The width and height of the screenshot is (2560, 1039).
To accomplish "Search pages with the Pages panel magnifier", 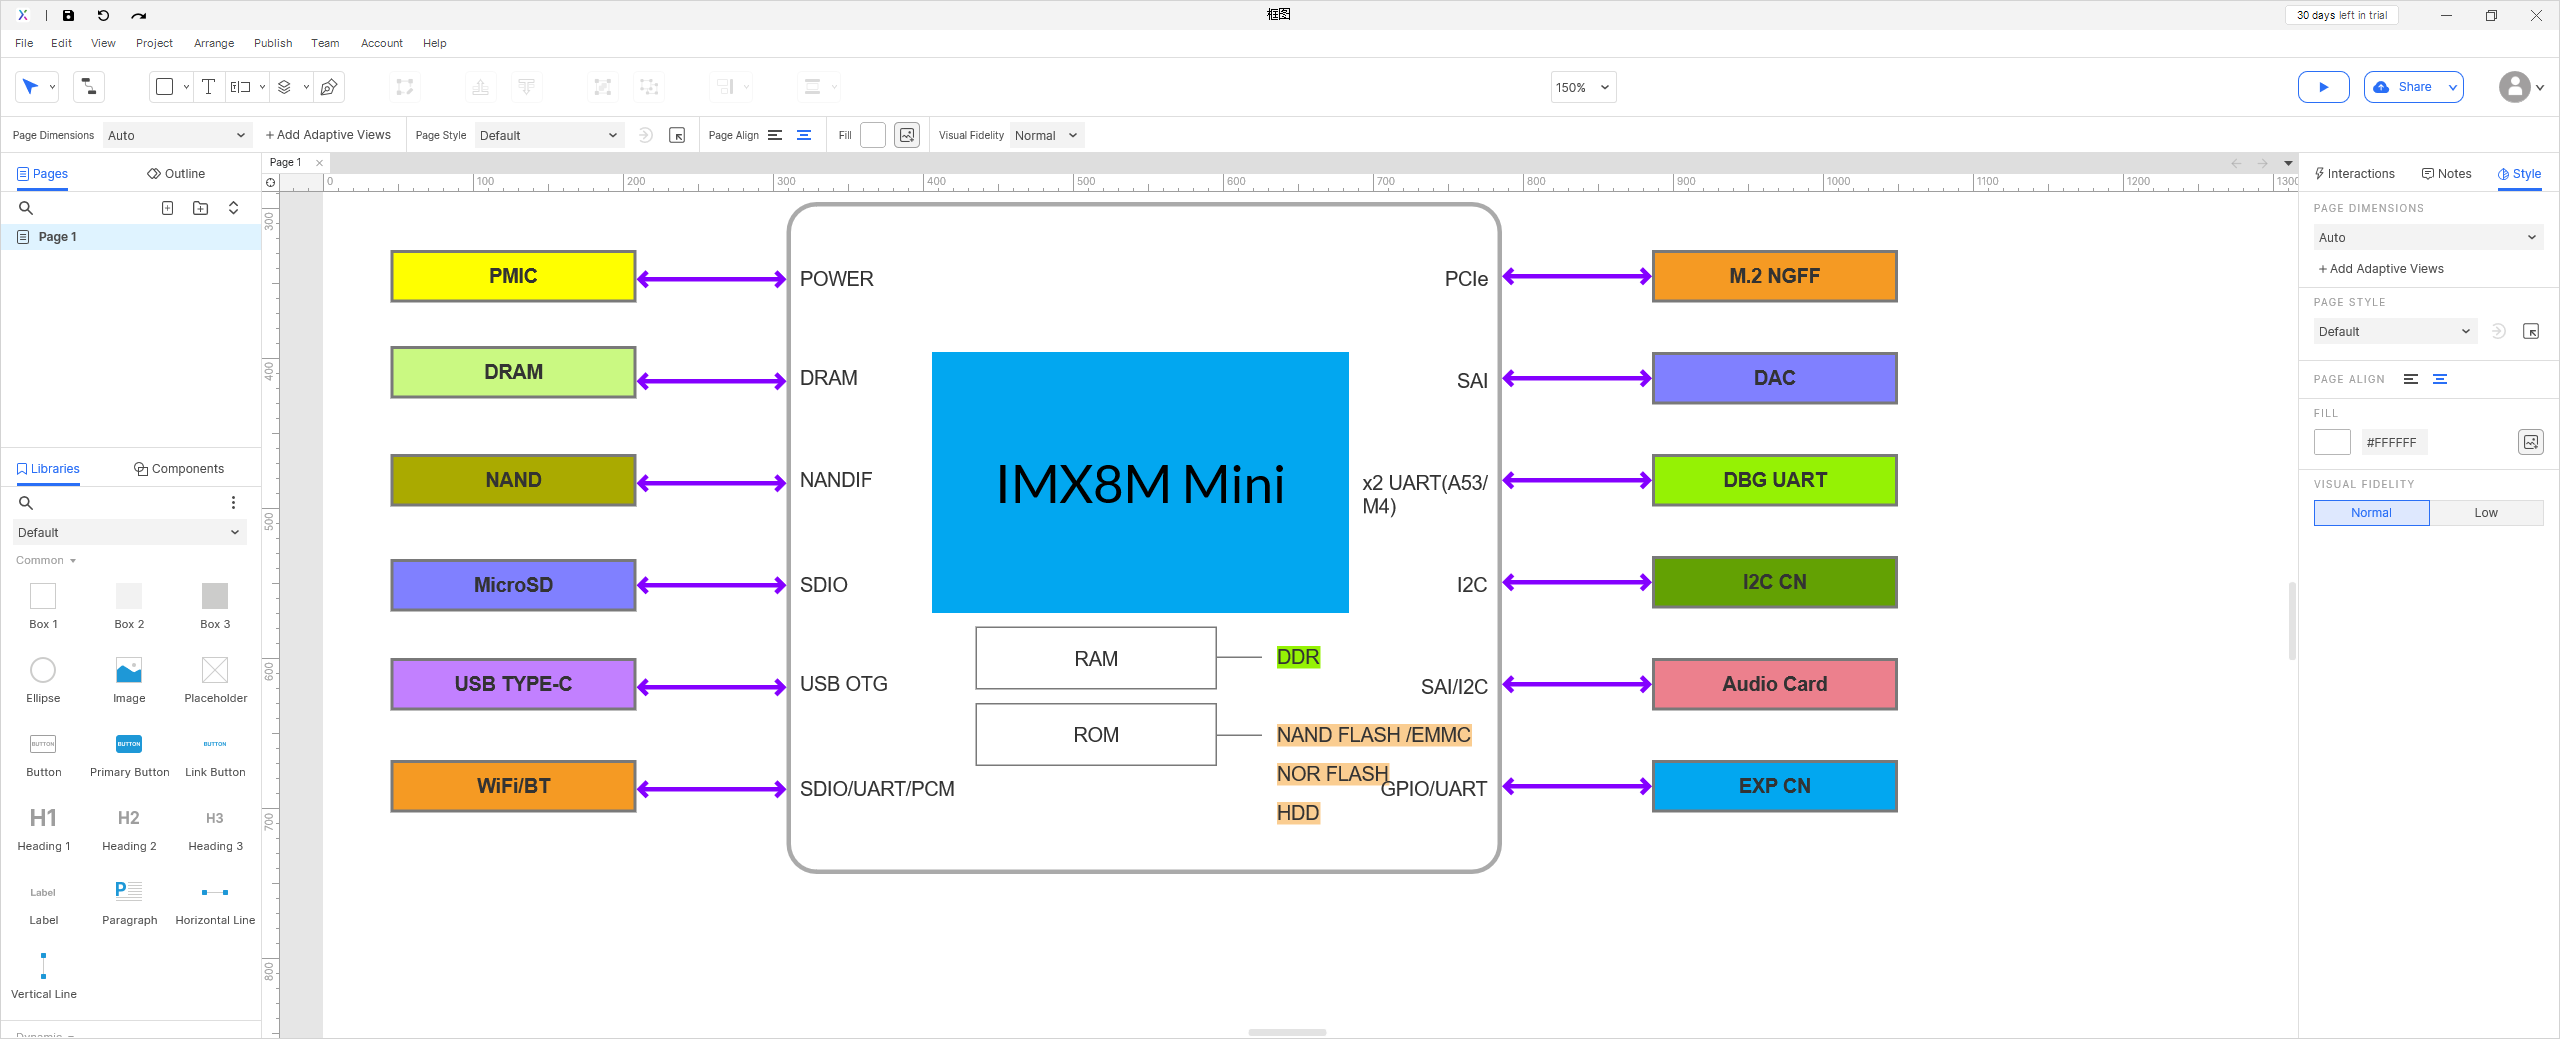I will tap(26, 208).
